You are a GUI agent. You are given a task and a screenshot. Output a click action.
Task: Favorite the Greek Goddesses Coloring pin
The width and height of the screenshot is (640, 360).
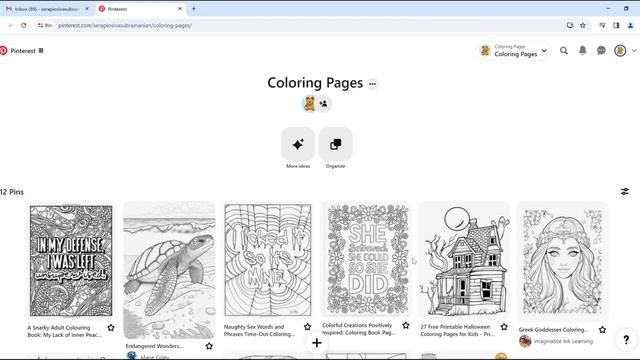(x=602, y=329)
